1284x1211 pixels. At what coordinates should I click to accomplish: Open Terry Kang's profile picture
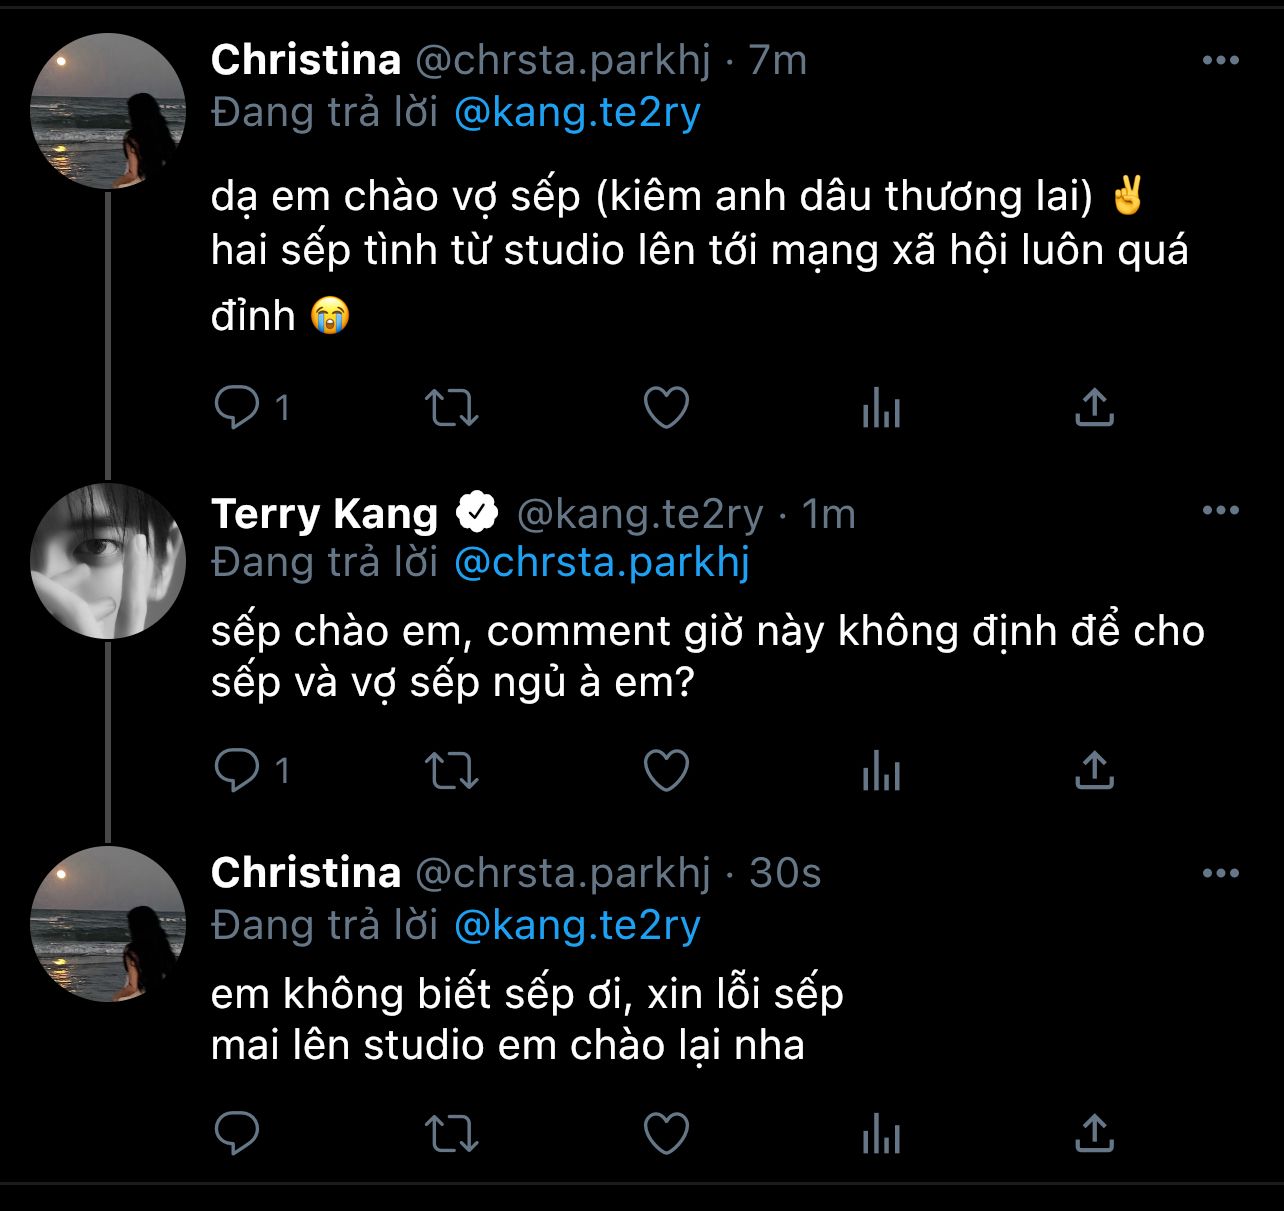(108, 561)
